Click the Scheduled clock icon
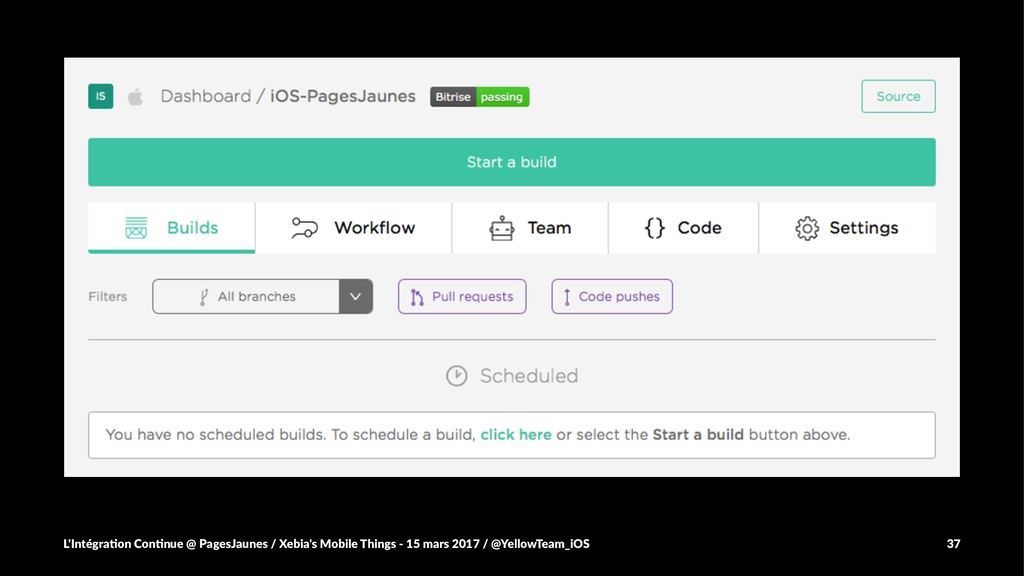This screenshot has width=1024, height=576. coord(456,376)
